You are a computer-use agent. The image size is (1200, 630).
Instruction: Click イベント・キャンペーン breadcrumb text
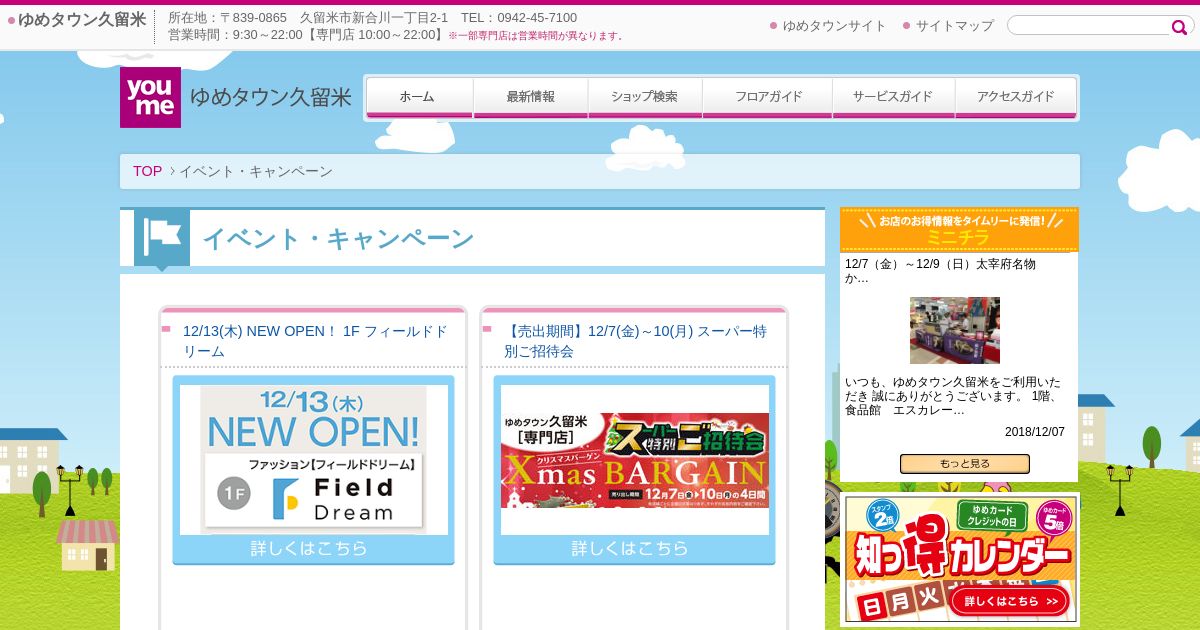tap(256, 171)
